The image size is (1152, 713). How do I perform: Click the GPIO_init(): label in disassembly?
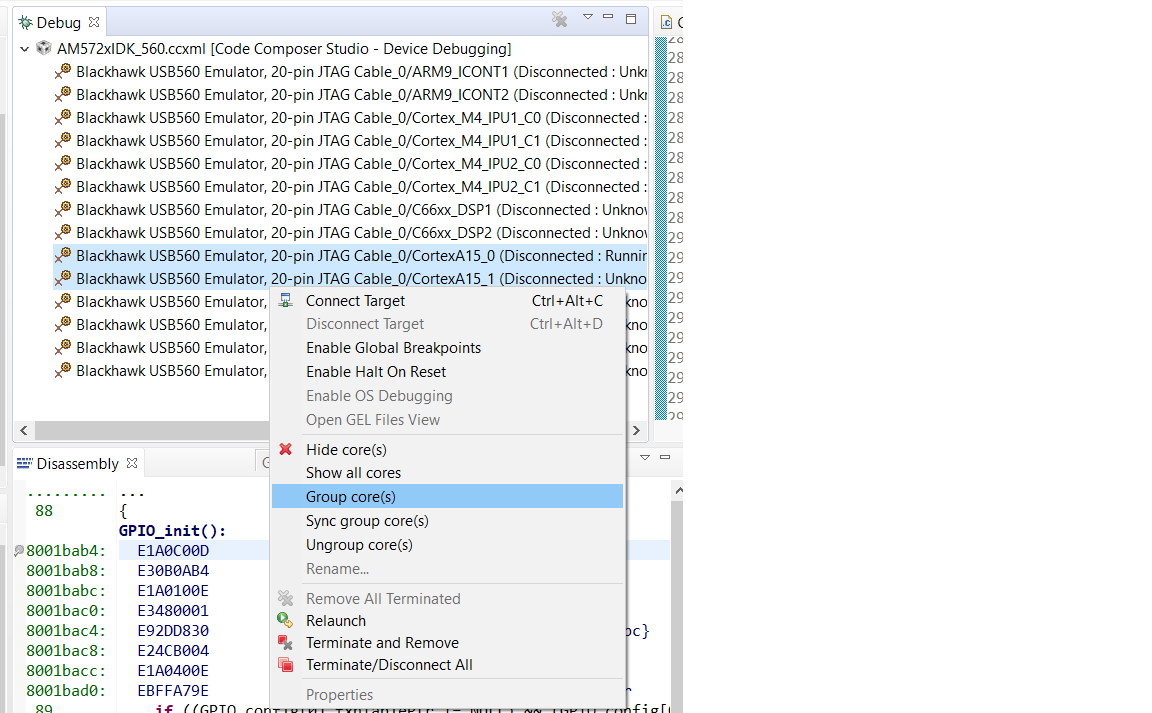pos(172,531)
